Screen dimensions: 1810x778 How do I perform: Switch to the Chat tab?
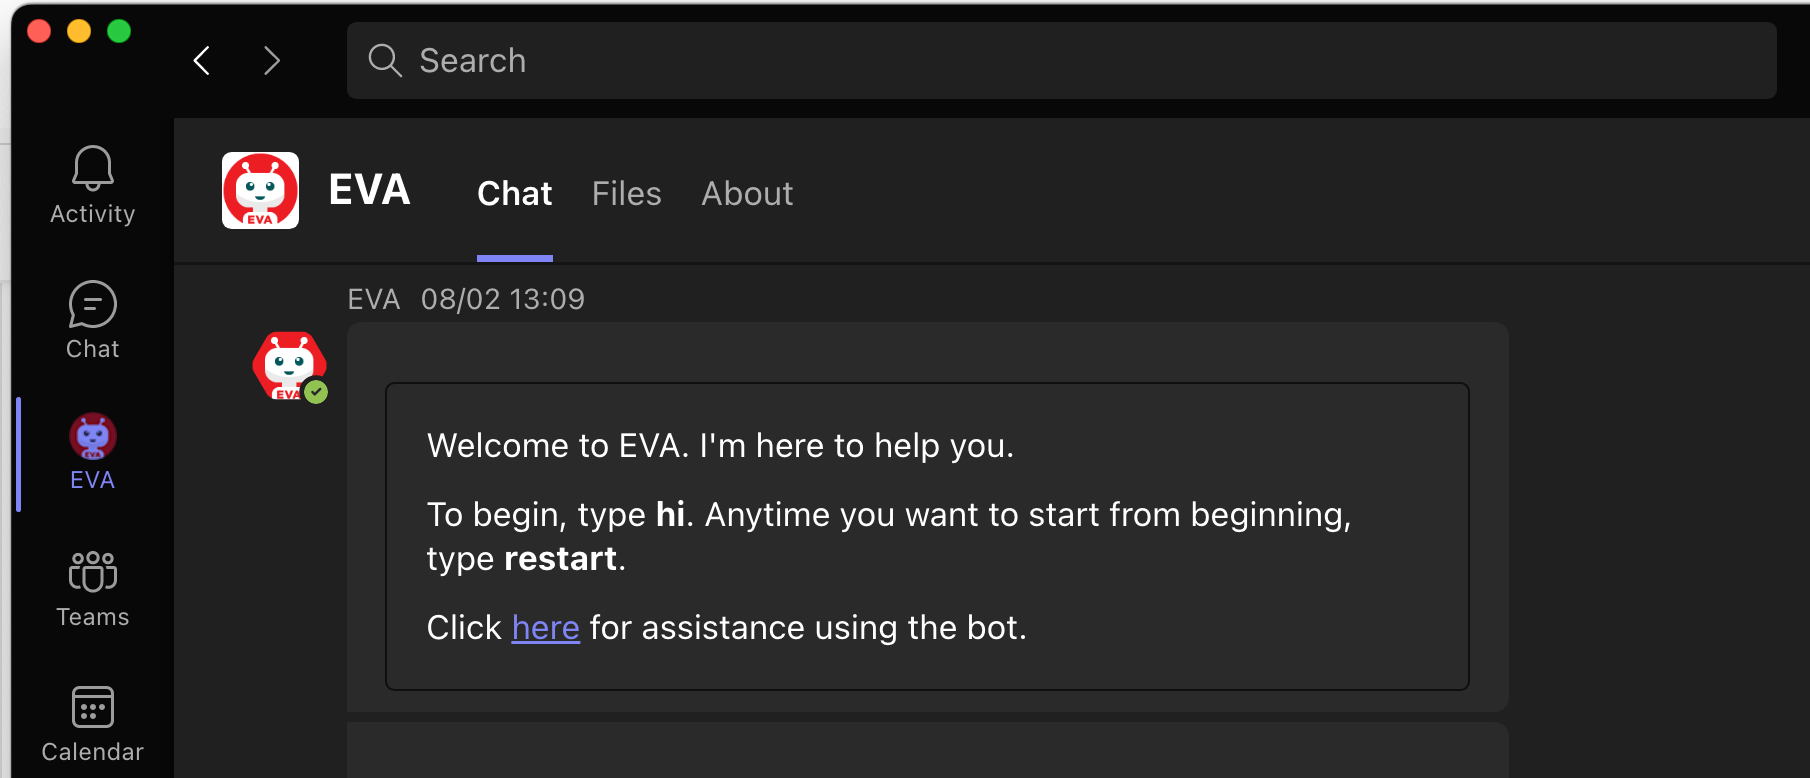(x=514, y=194)
